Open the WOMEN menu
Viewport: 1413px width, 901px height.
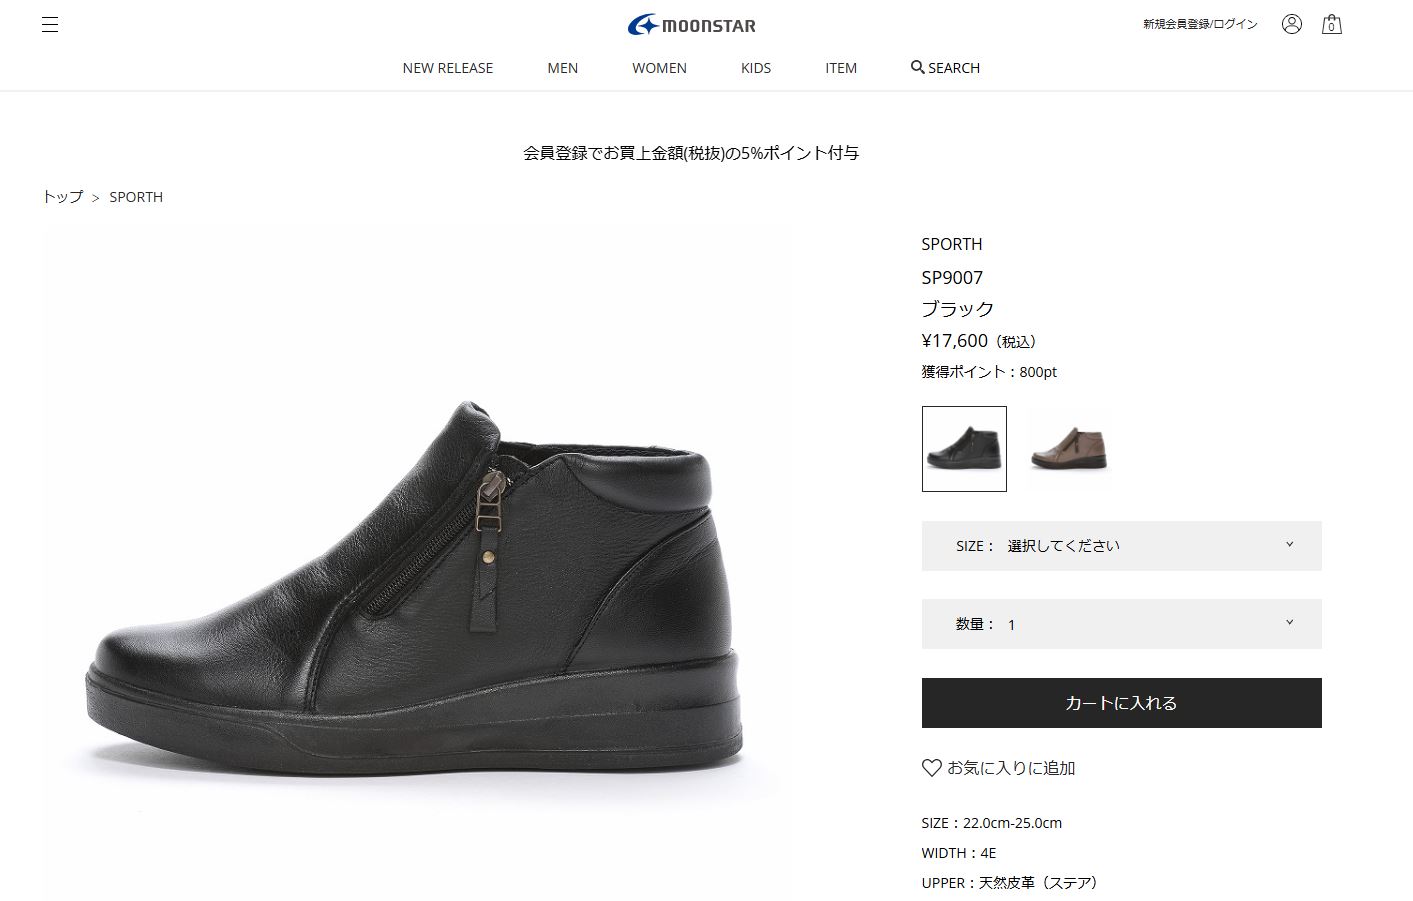point(659,68)
